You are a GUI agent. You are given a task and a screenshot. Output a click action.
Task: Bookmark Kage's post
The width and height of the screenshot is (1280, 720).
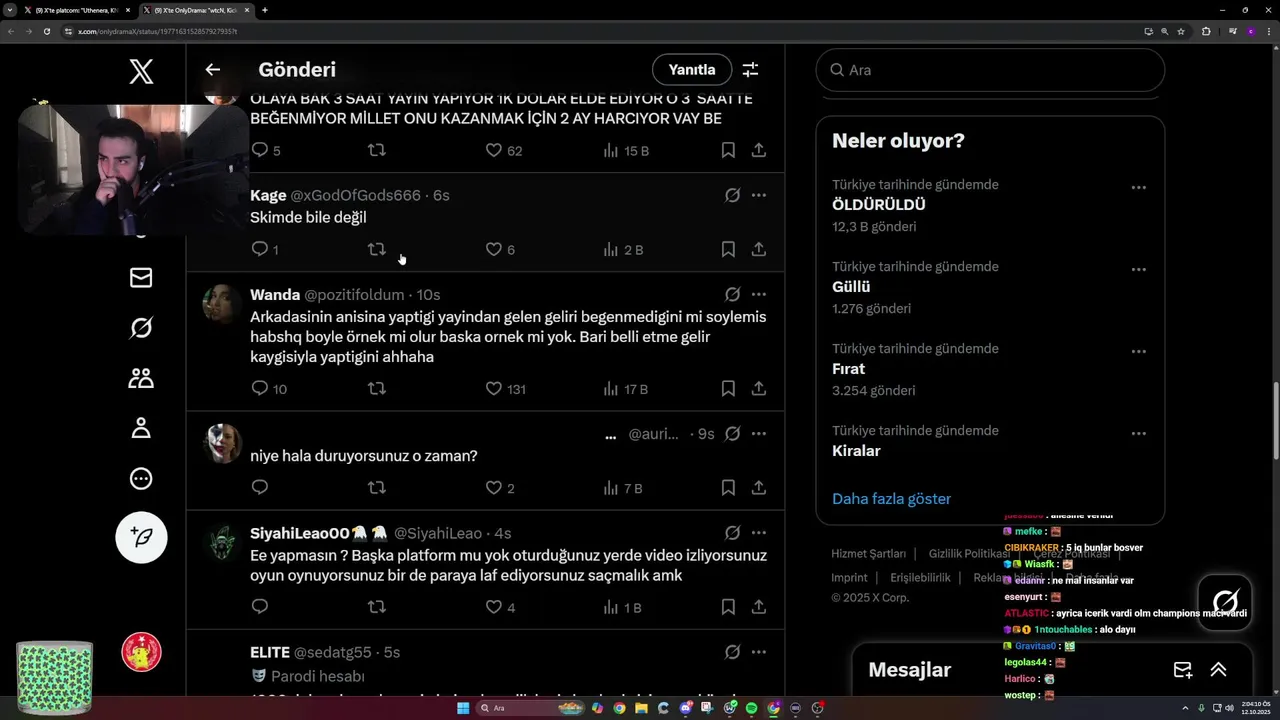(728, 249)
